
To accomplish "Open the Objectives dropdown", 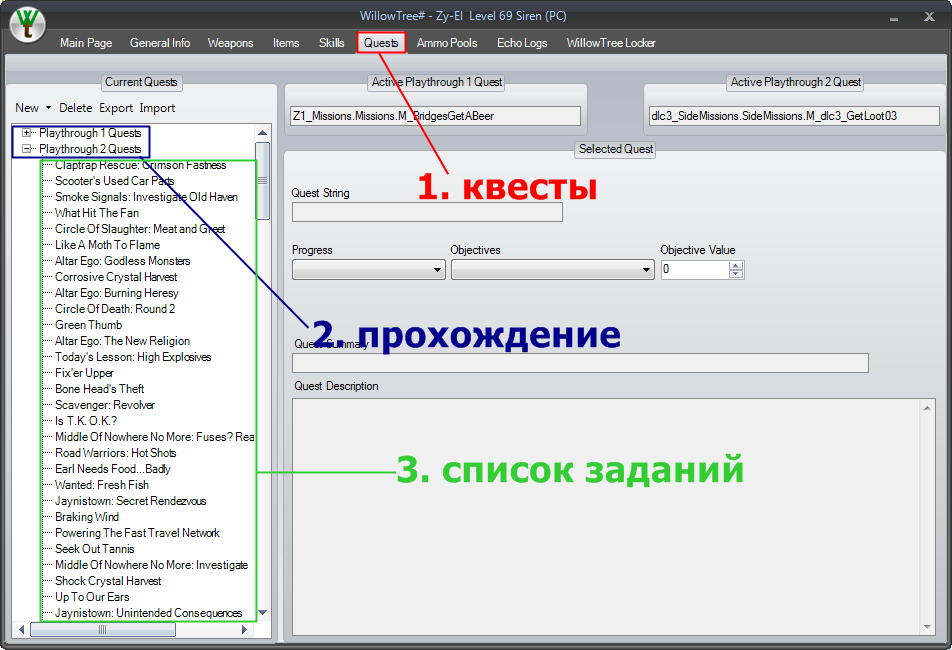I will 552,269.
